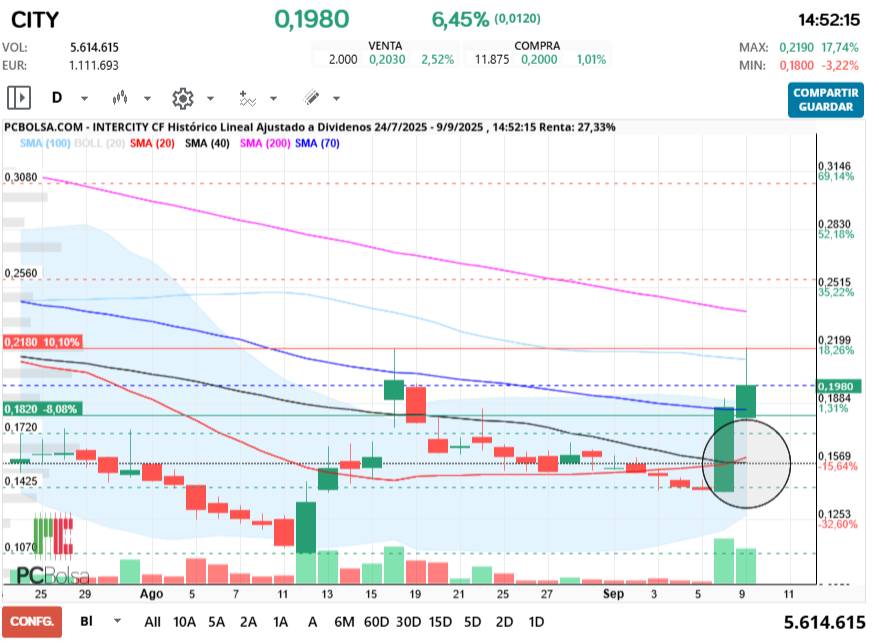Click the red 0,2180 10,10% level label
Screen dimensions: 879x643
(x=43, y=342)
